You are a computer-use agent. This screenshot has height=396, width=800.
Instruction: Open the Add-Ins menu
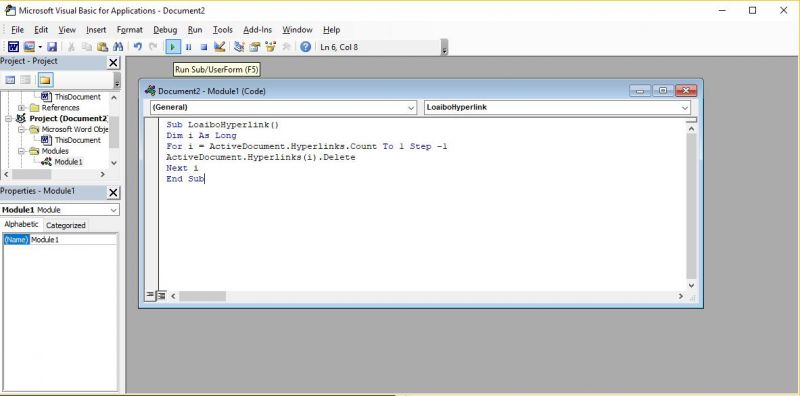pos(258,30)
